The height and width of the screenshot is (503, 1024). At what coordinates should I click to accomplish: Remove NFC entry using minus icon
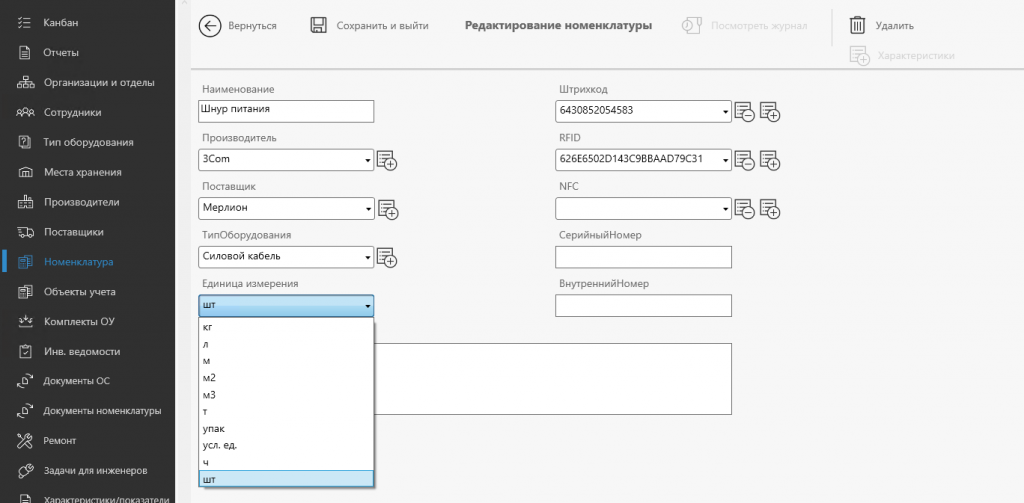744,209
